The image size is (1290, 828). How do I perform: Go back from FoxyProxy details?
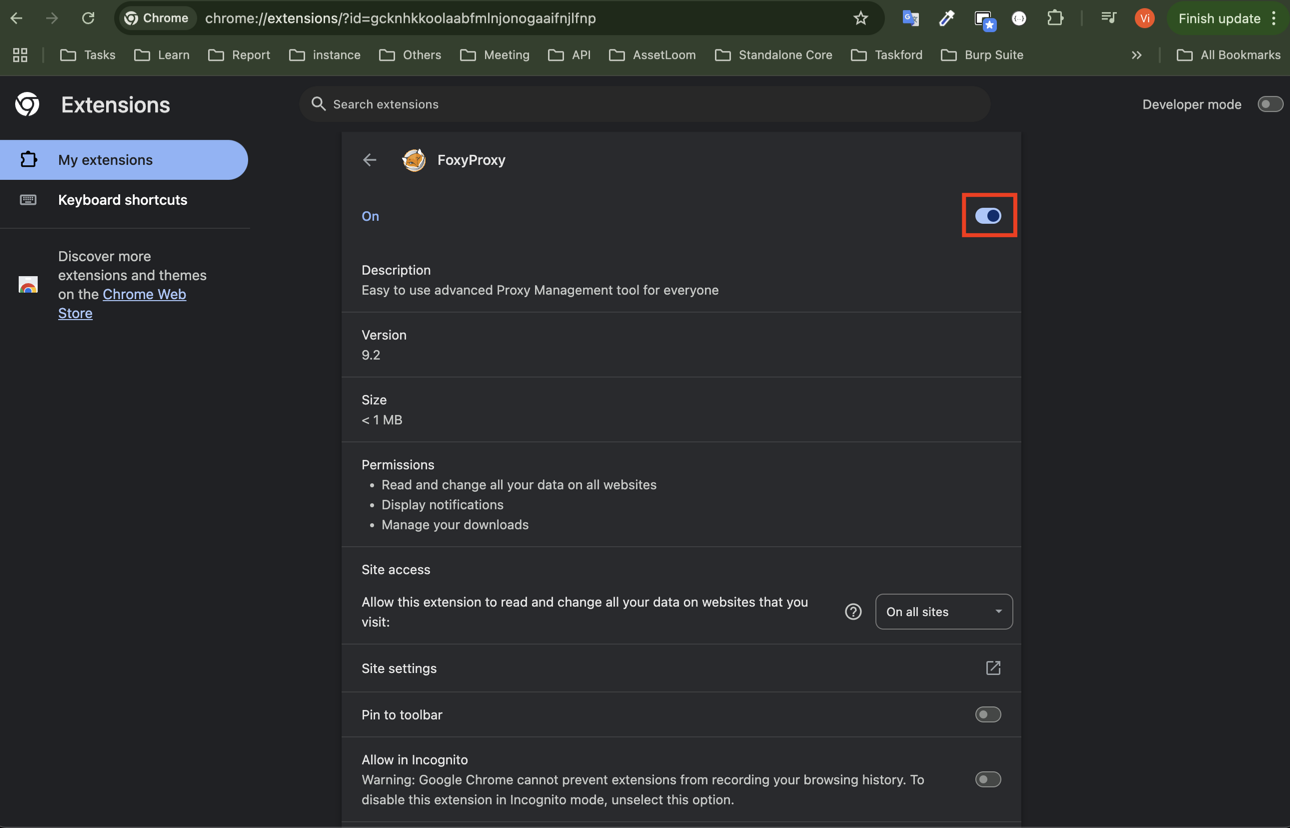pyautogui.click(x=370, y=160)
